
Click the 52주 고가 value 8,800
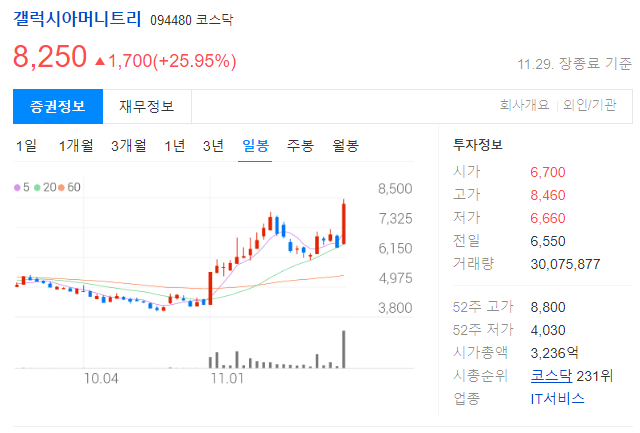coord(548,307)
